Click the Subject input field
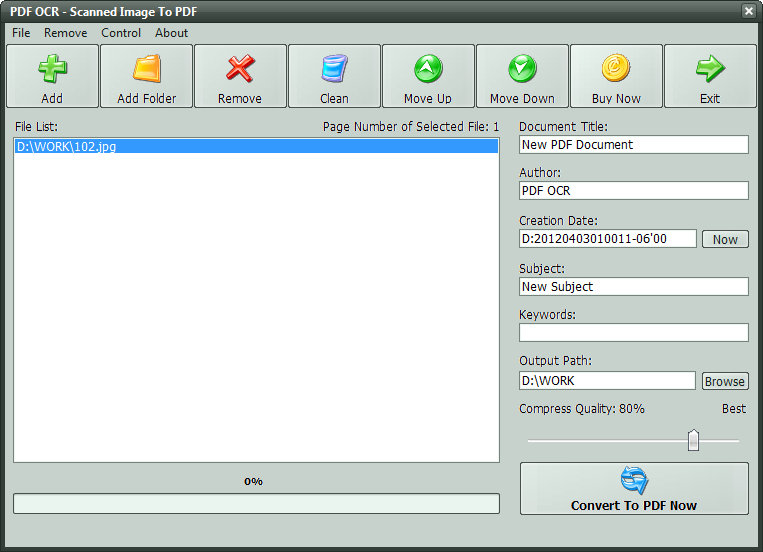Screen dimensions: 763x552 tap(634, 287)
